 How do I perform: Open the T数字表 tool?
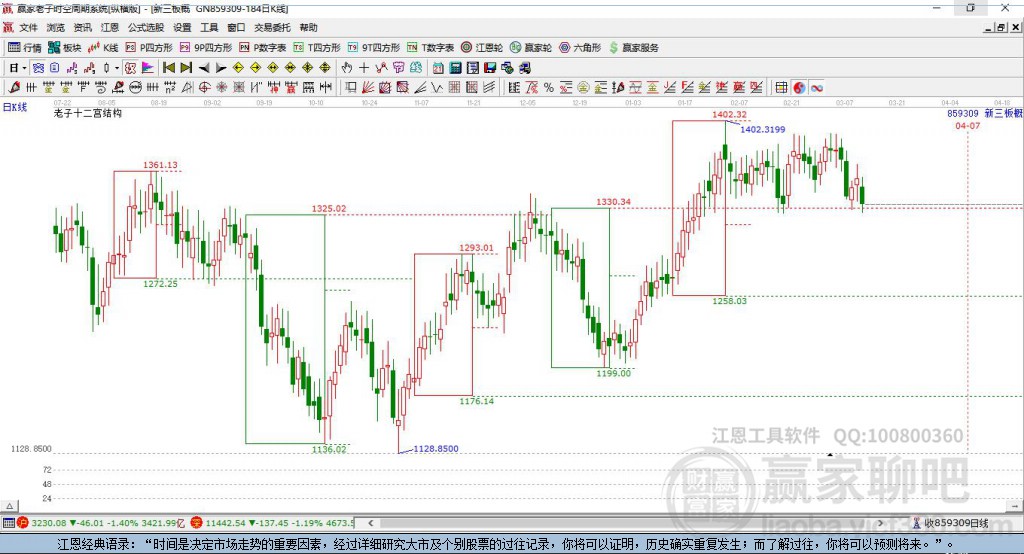430,48
